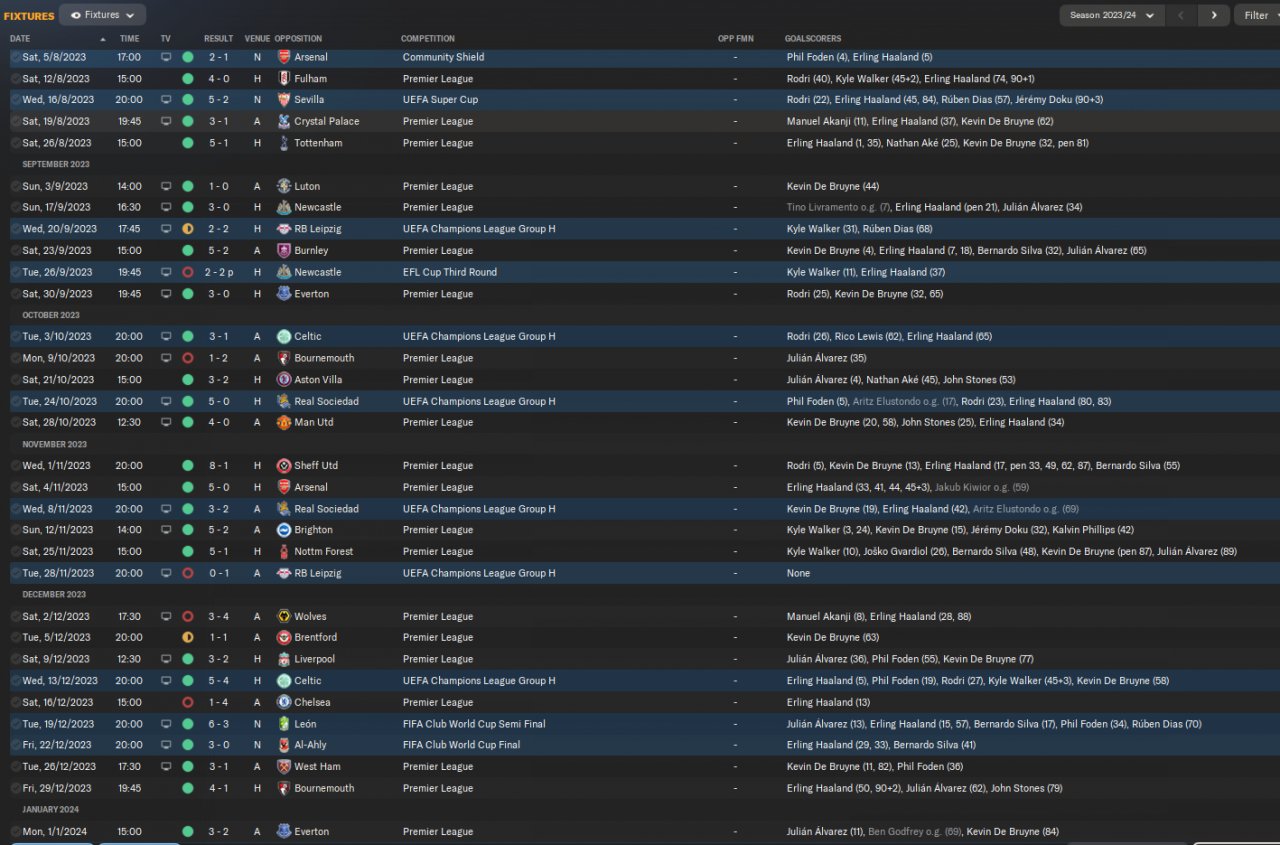The image size is (1280, 845).
Task: Sort by the OPP FMN column header
Action: pos(736,39)
